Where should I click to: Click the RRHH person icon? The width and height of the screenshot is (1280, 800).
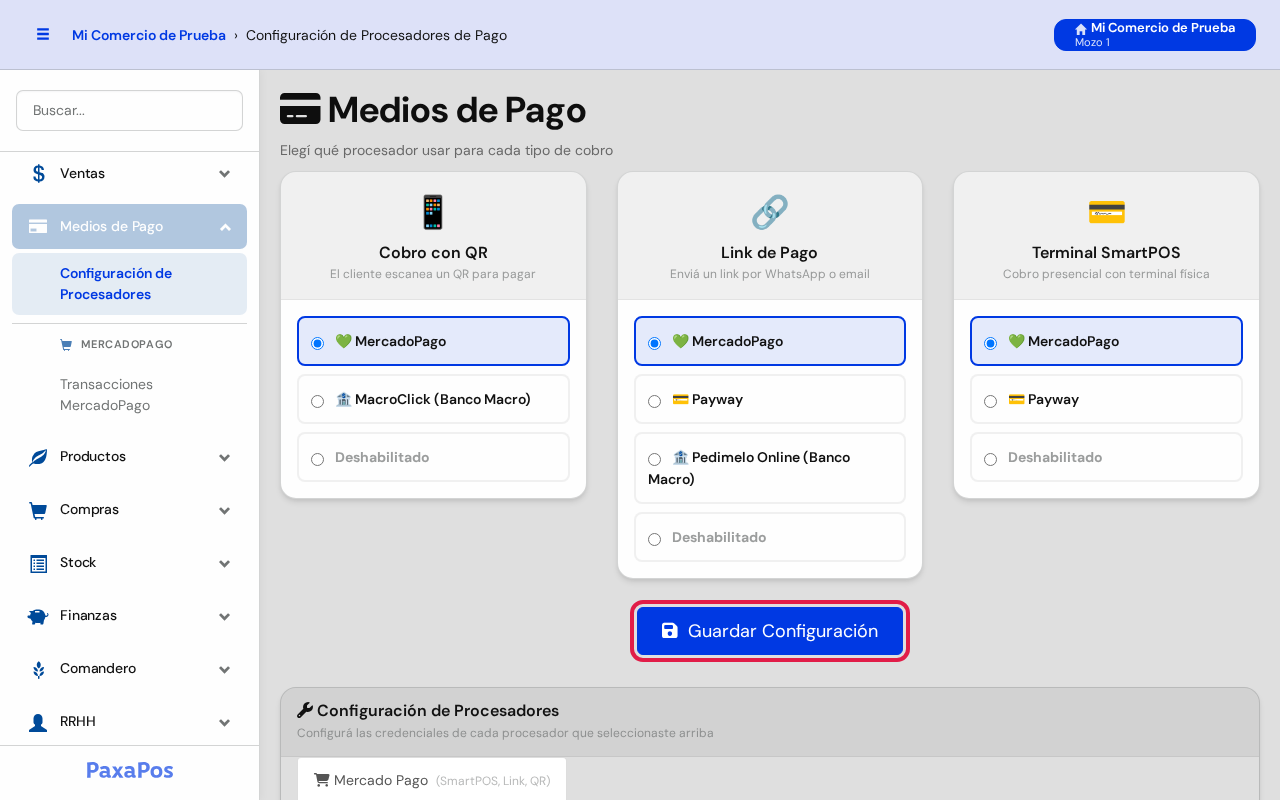(38, 722)
